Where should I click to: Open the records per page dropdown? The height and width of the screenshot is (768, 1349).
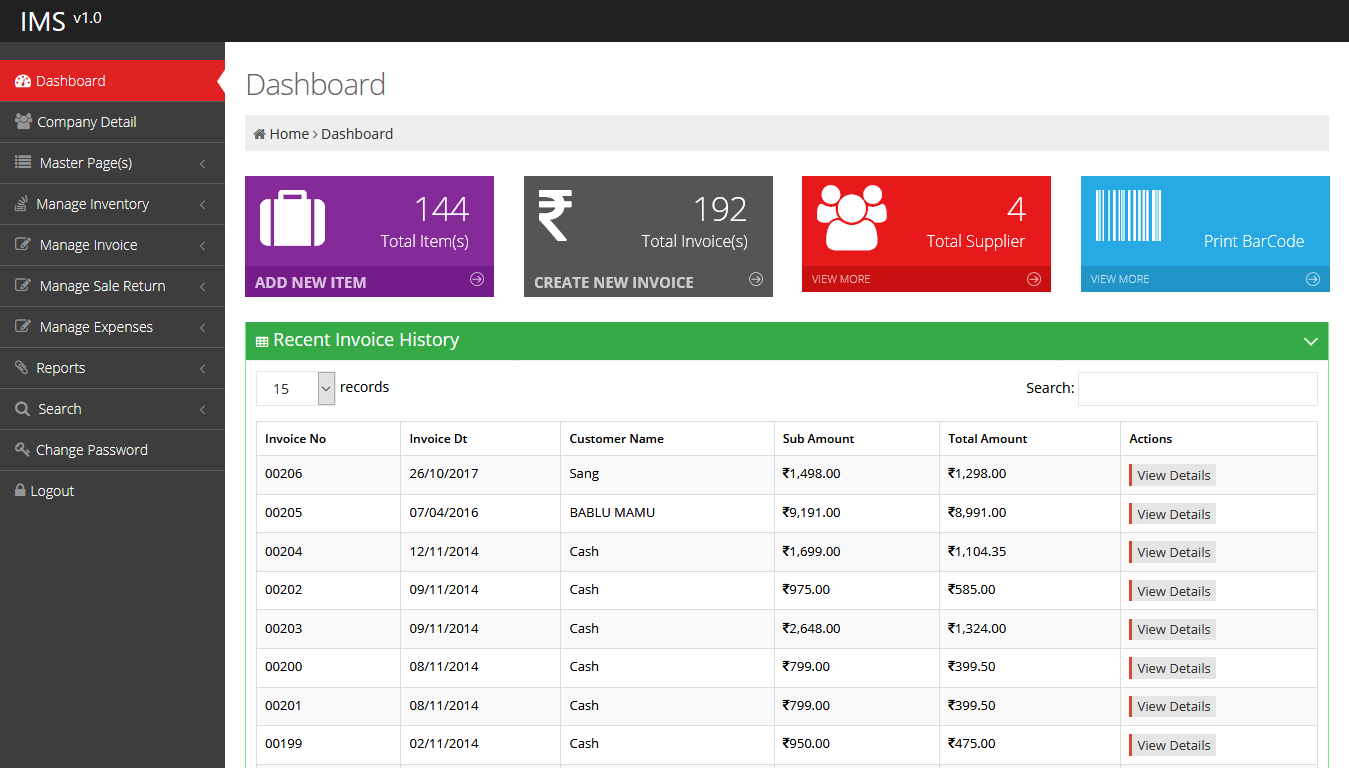coord(296,389)
